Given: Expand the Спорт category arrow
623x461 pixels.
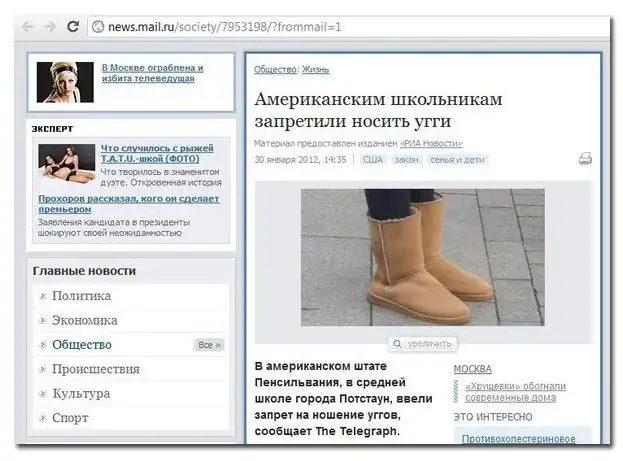Looking at the screenshot, I should (43, 418).
